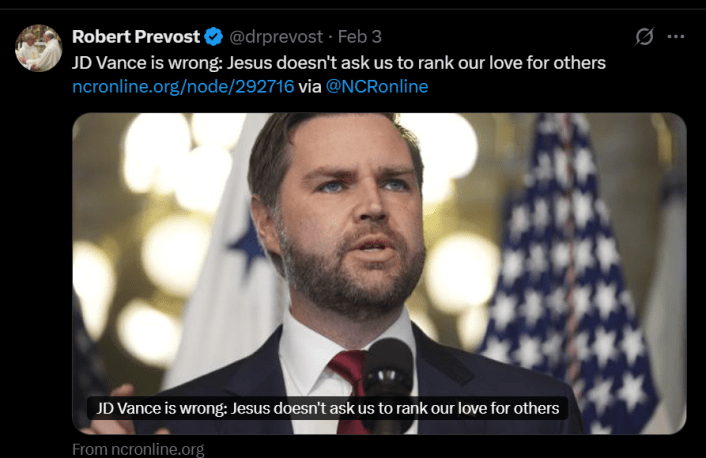Open the @drprevost handle link

pos(277,38)
